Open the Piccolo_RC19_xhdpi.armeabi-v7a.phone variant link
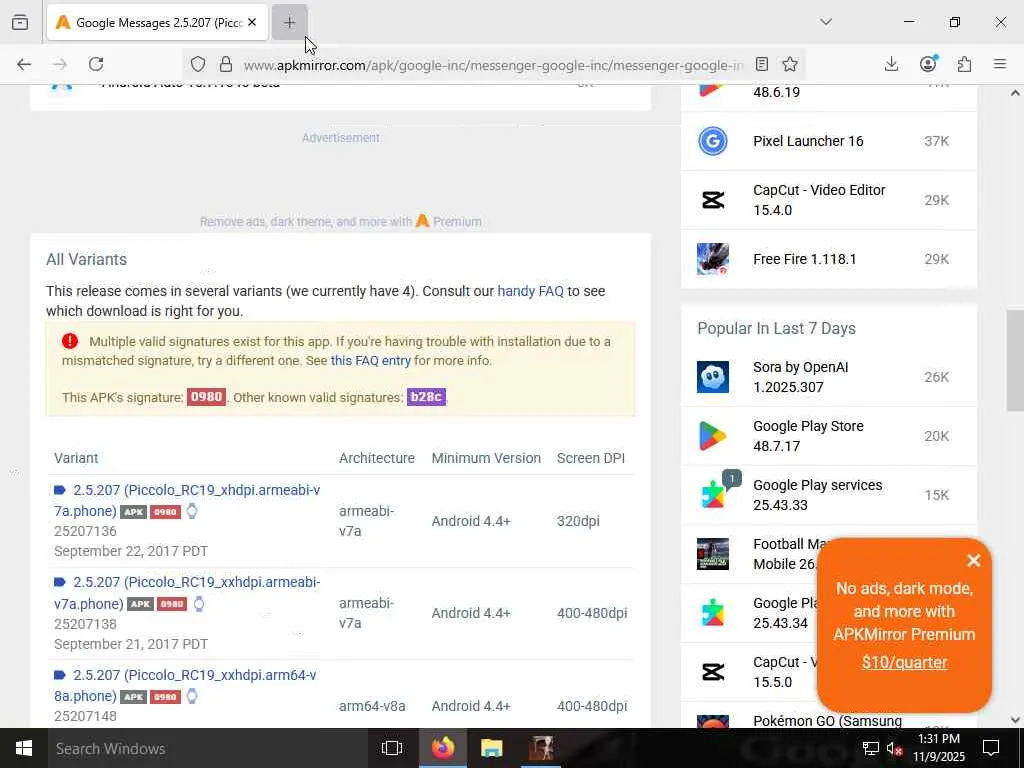The width and height of the screenshot is (1024, 768). coord(187,500)
